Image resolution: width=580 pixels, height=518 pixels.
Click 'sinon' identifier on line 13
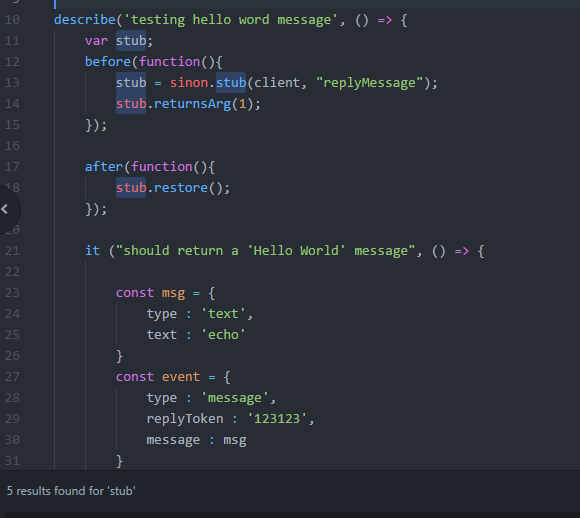coord(189,83)
